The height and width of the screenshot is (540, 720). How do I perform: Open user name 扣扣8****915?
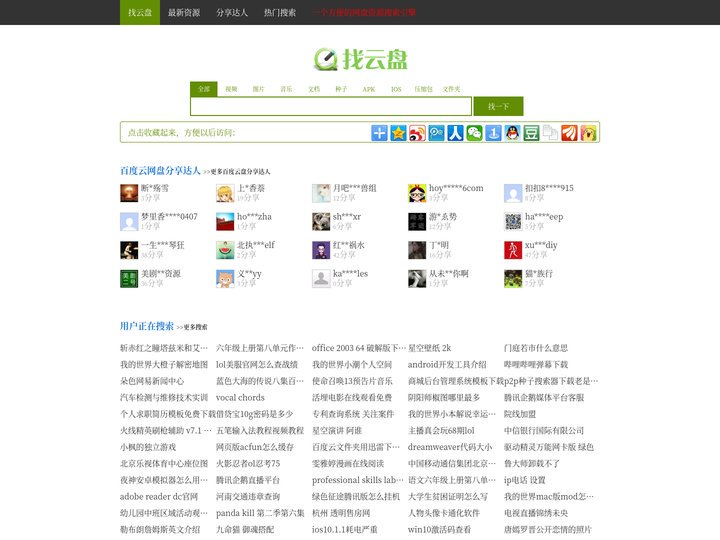click(x=549, y=188)
